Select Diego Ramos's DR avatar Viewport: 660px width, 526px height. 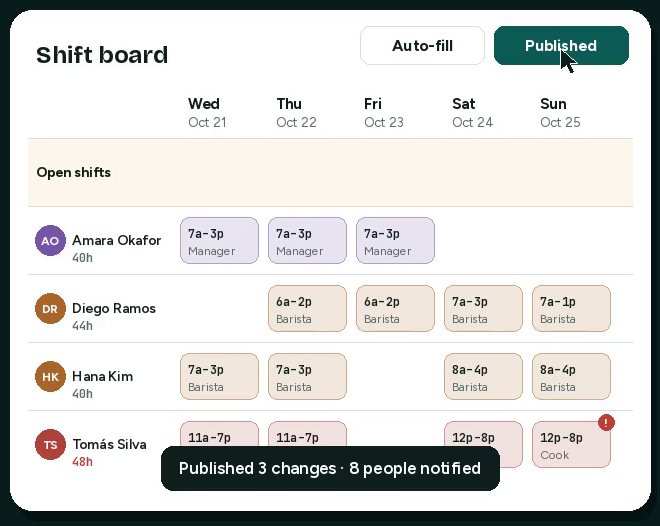pyautogui.click(x=50, y=308)
